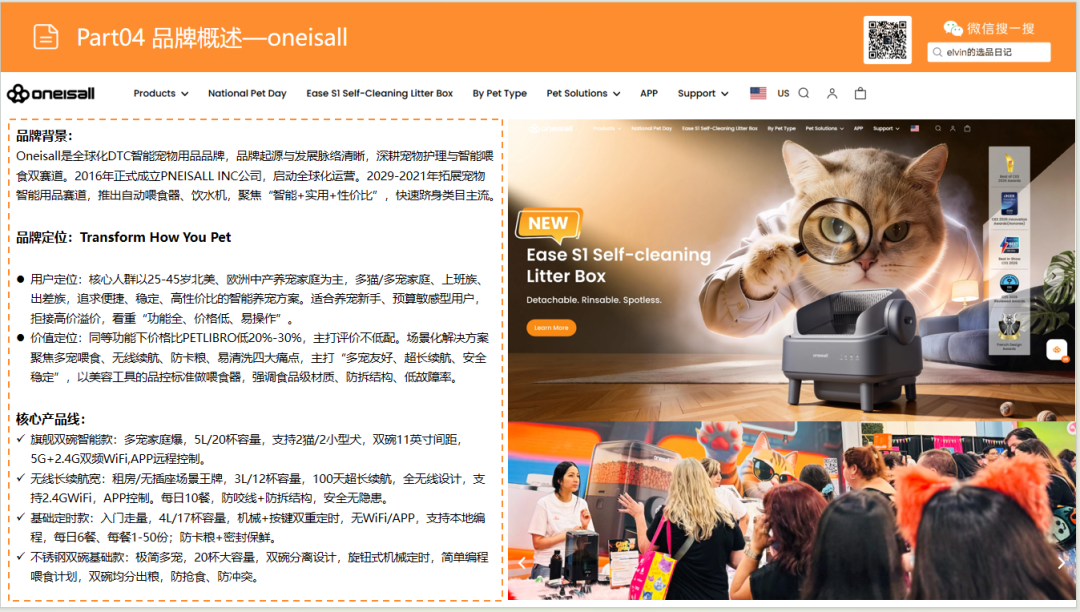
Task: Click the orange Learn More button
Action: click(x=551, y=328)
